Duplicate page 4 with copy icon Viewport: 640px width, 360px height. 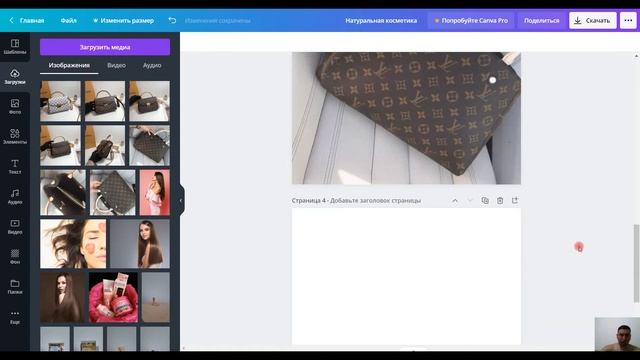point(485,200)
